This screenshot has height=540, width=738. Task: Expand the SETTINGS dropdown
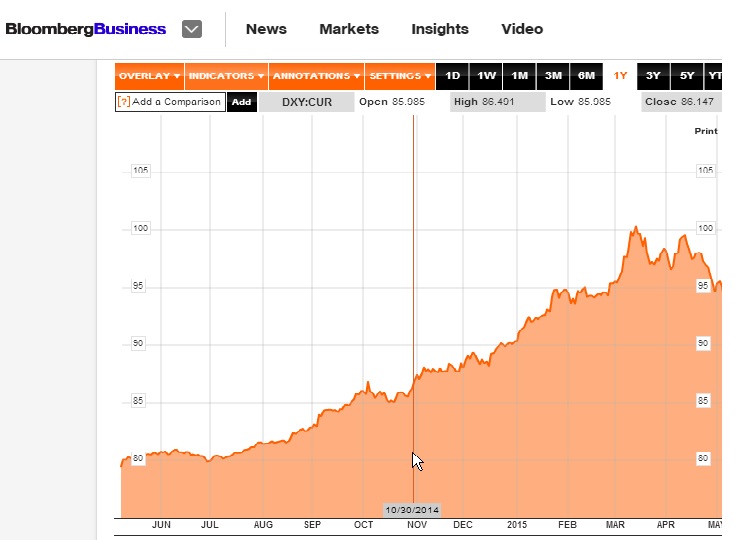[400, 76]
